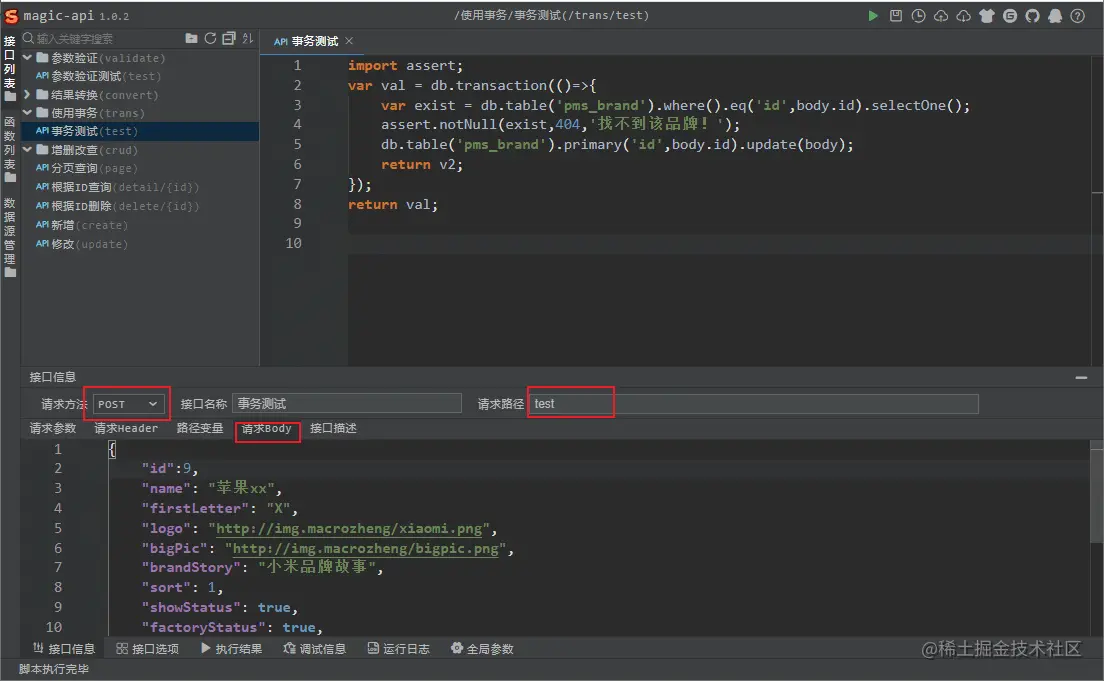Image resolution: width=1104 pixels, height=681 pixels.
Task: Open the 调试信息 bottom tab
Action: pyautogui.click(x=315, y=649)
